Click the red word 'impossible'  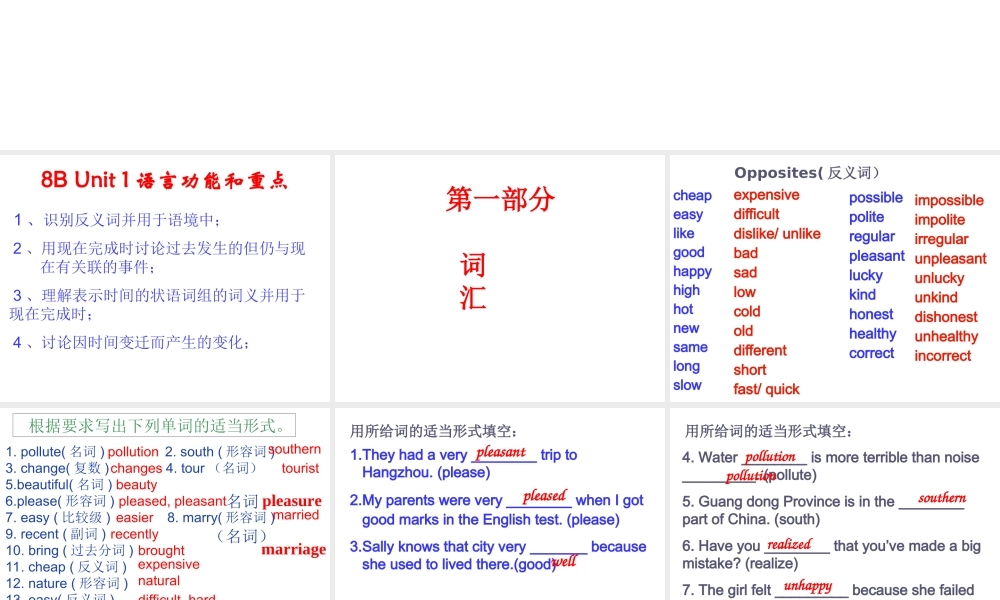coord(949,200)
